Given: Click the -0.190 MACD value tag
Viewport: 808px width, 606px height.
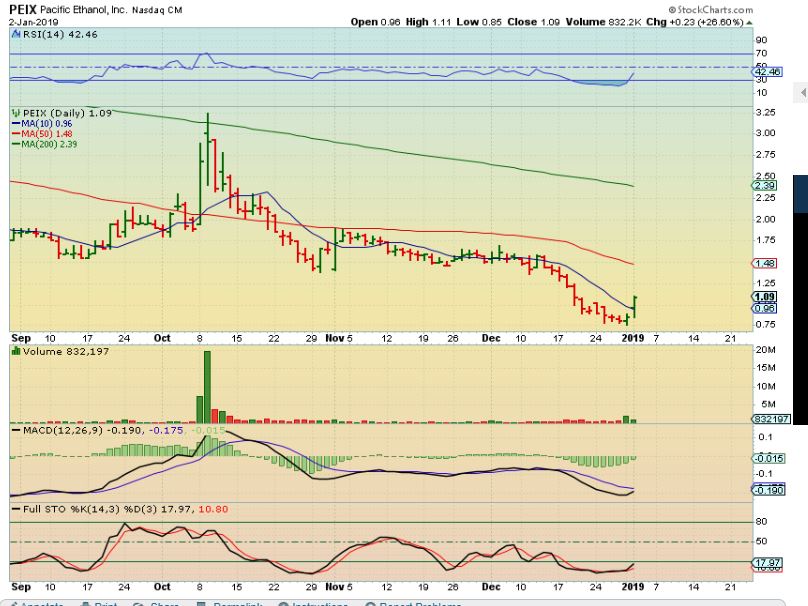Looking at the screenshot, I should click(x=769, y=490).
